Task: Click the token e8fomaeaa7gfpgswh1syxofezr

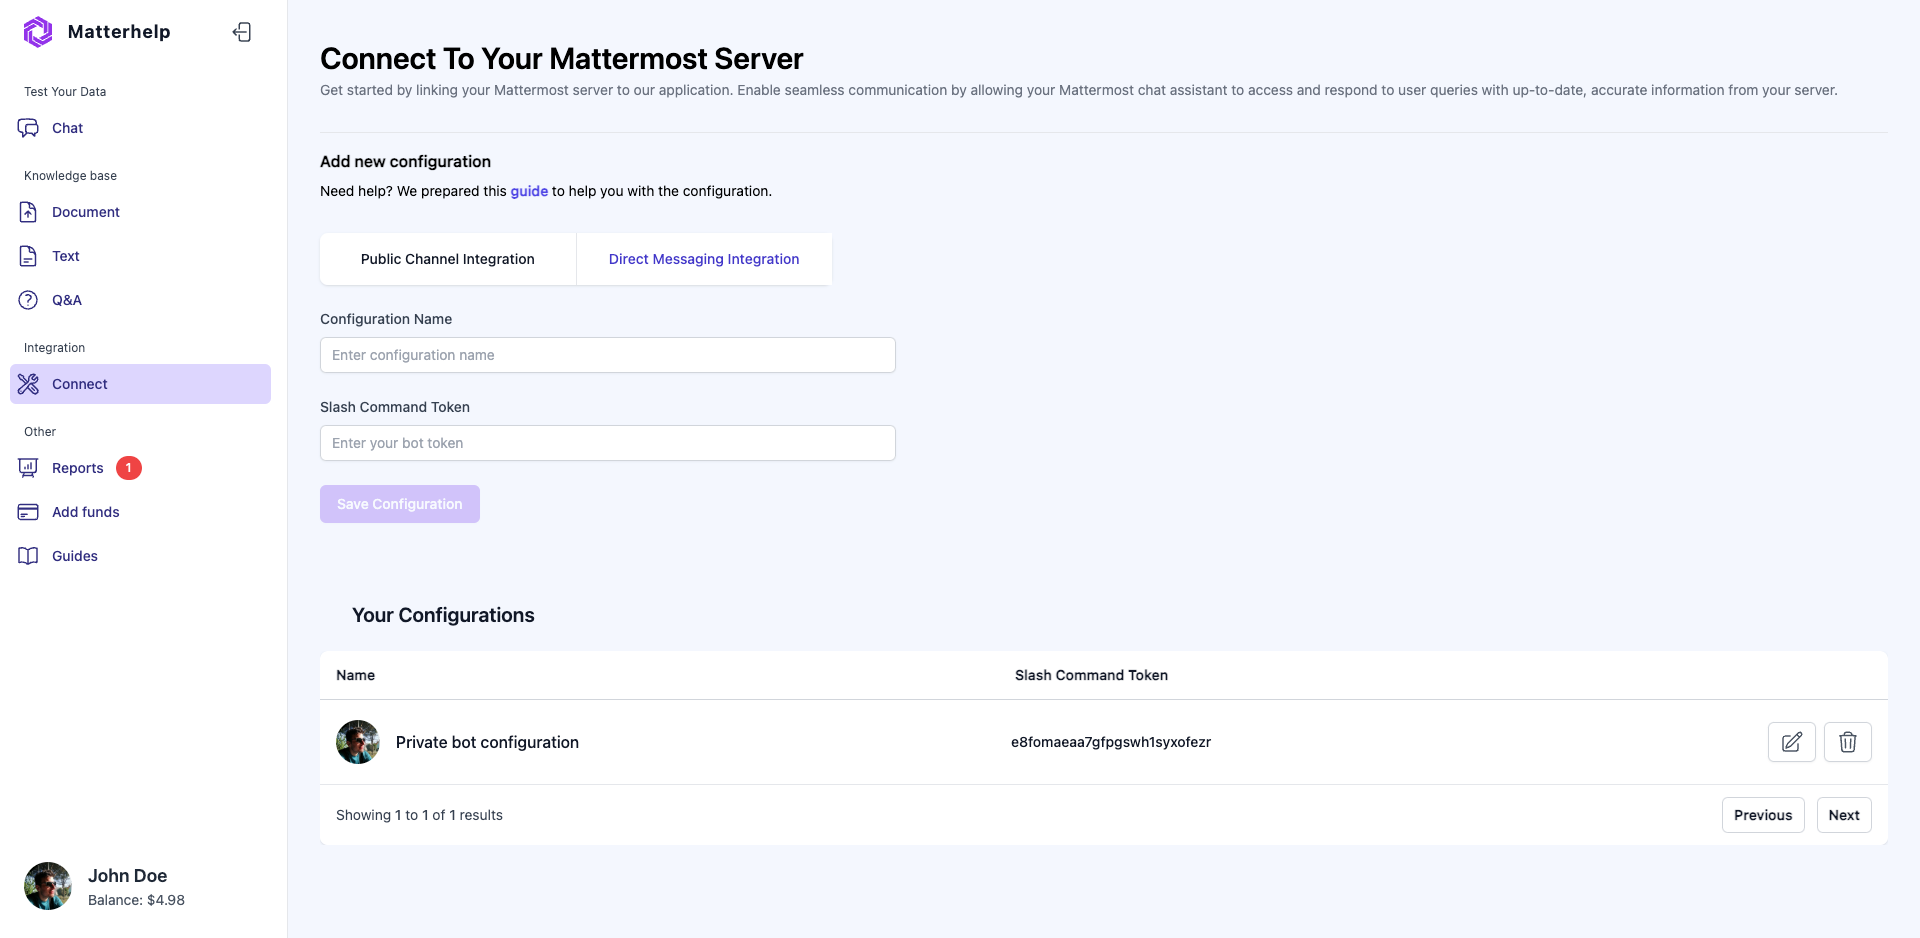Action: [x=1111, y=742]
